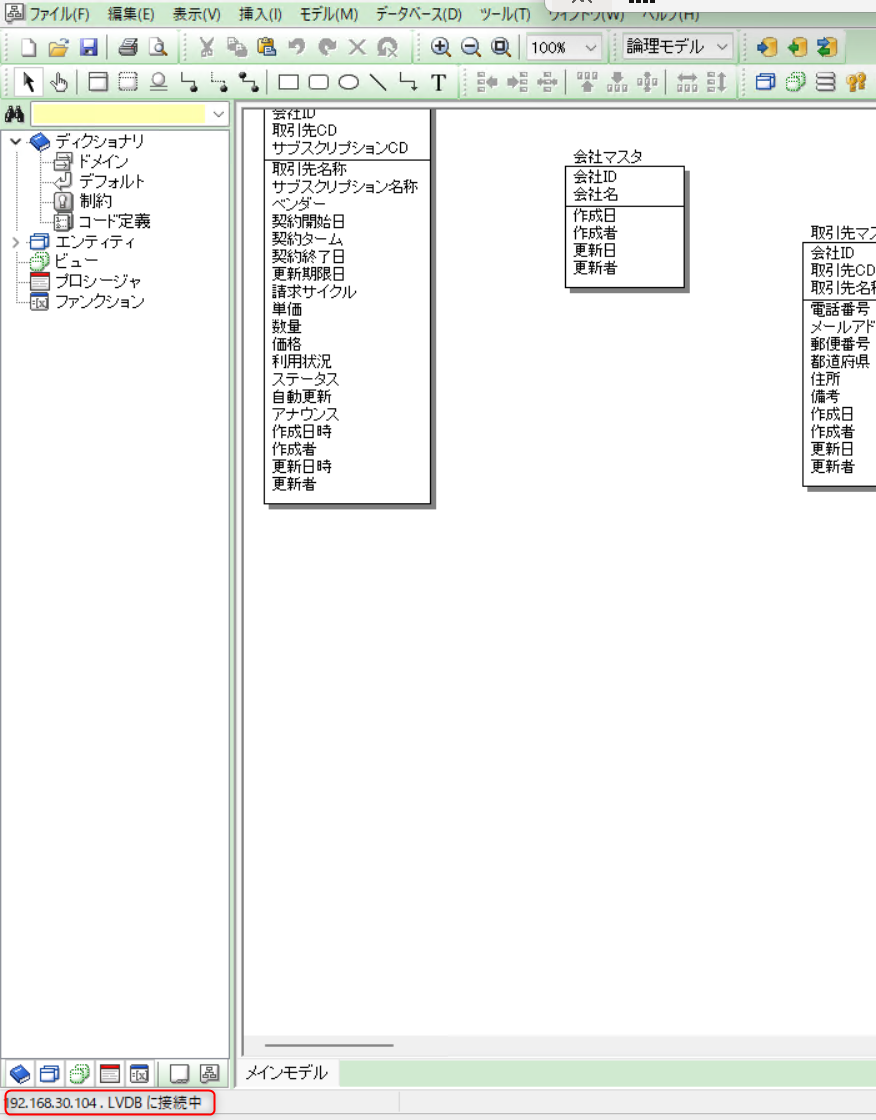Click the horizontal scrollbar in diagram area
The image size is (876, 1120).
point(330,1046)
